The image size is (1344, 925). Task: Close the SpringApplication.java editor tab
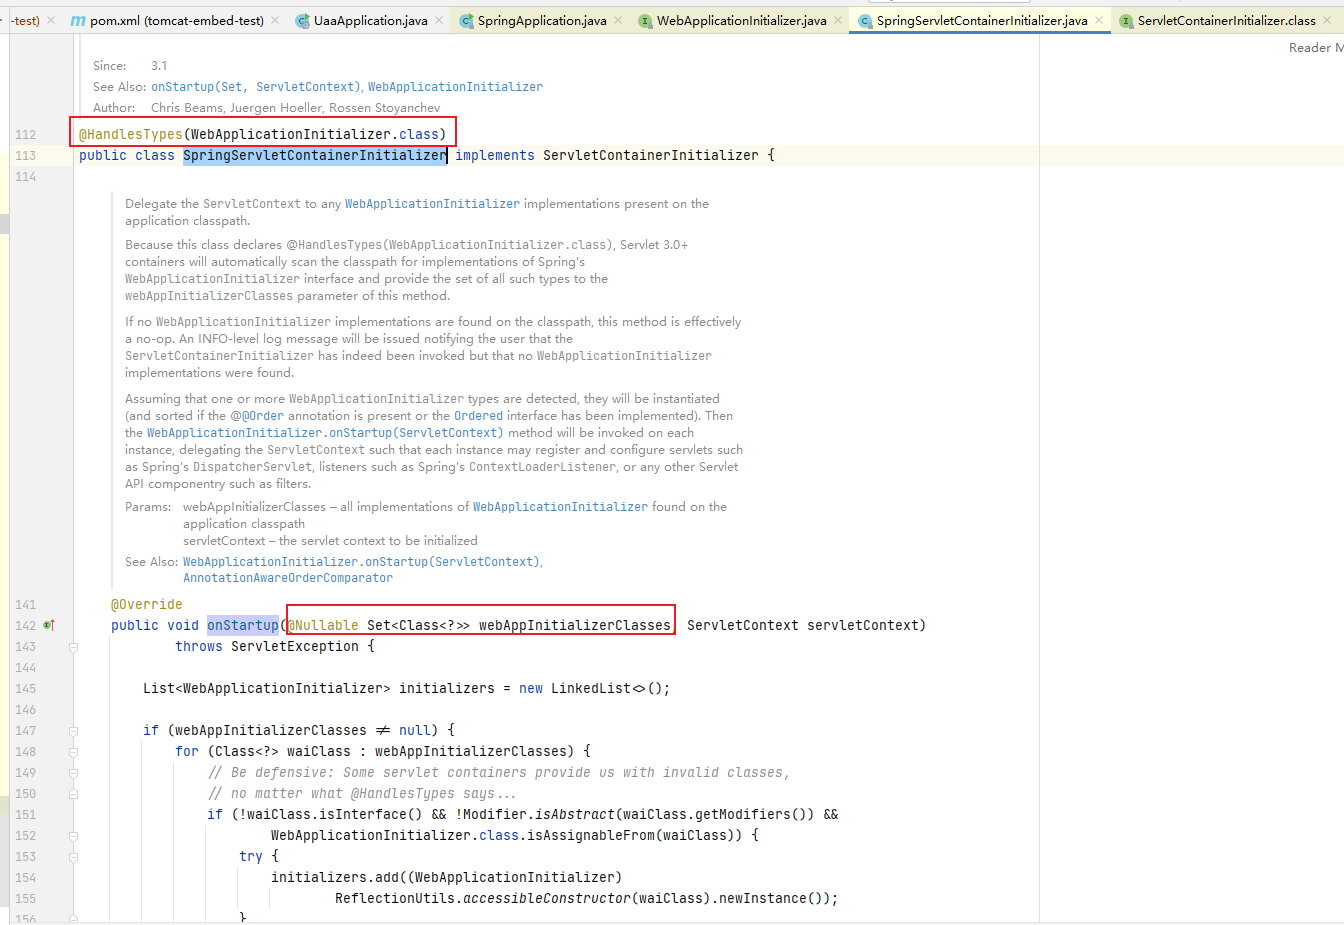click(x=618, y=20)
